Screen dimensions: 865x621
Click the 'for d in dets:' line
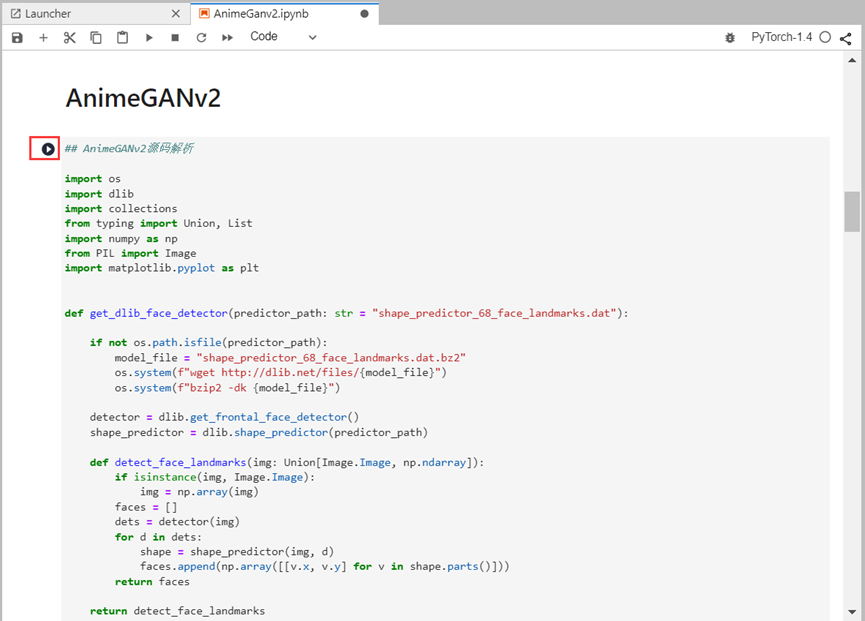point(158,537)
